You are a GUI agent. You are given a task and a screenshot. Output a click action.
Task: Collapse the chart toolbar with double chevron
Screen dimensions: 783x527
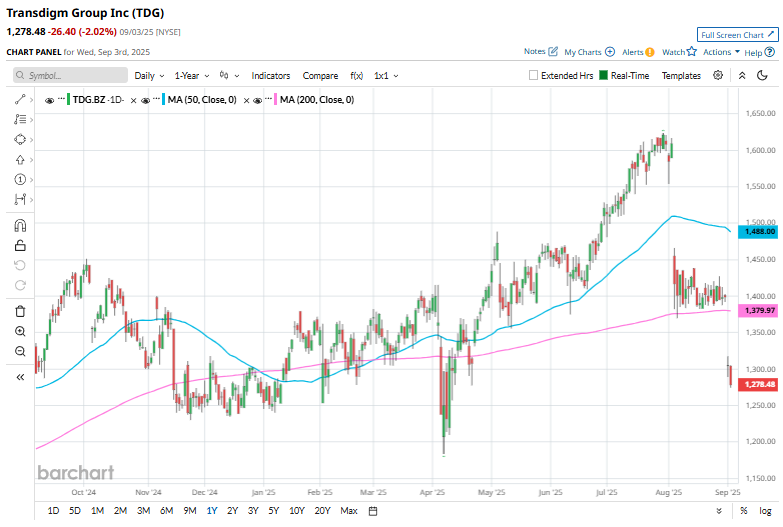coord(742,75)
